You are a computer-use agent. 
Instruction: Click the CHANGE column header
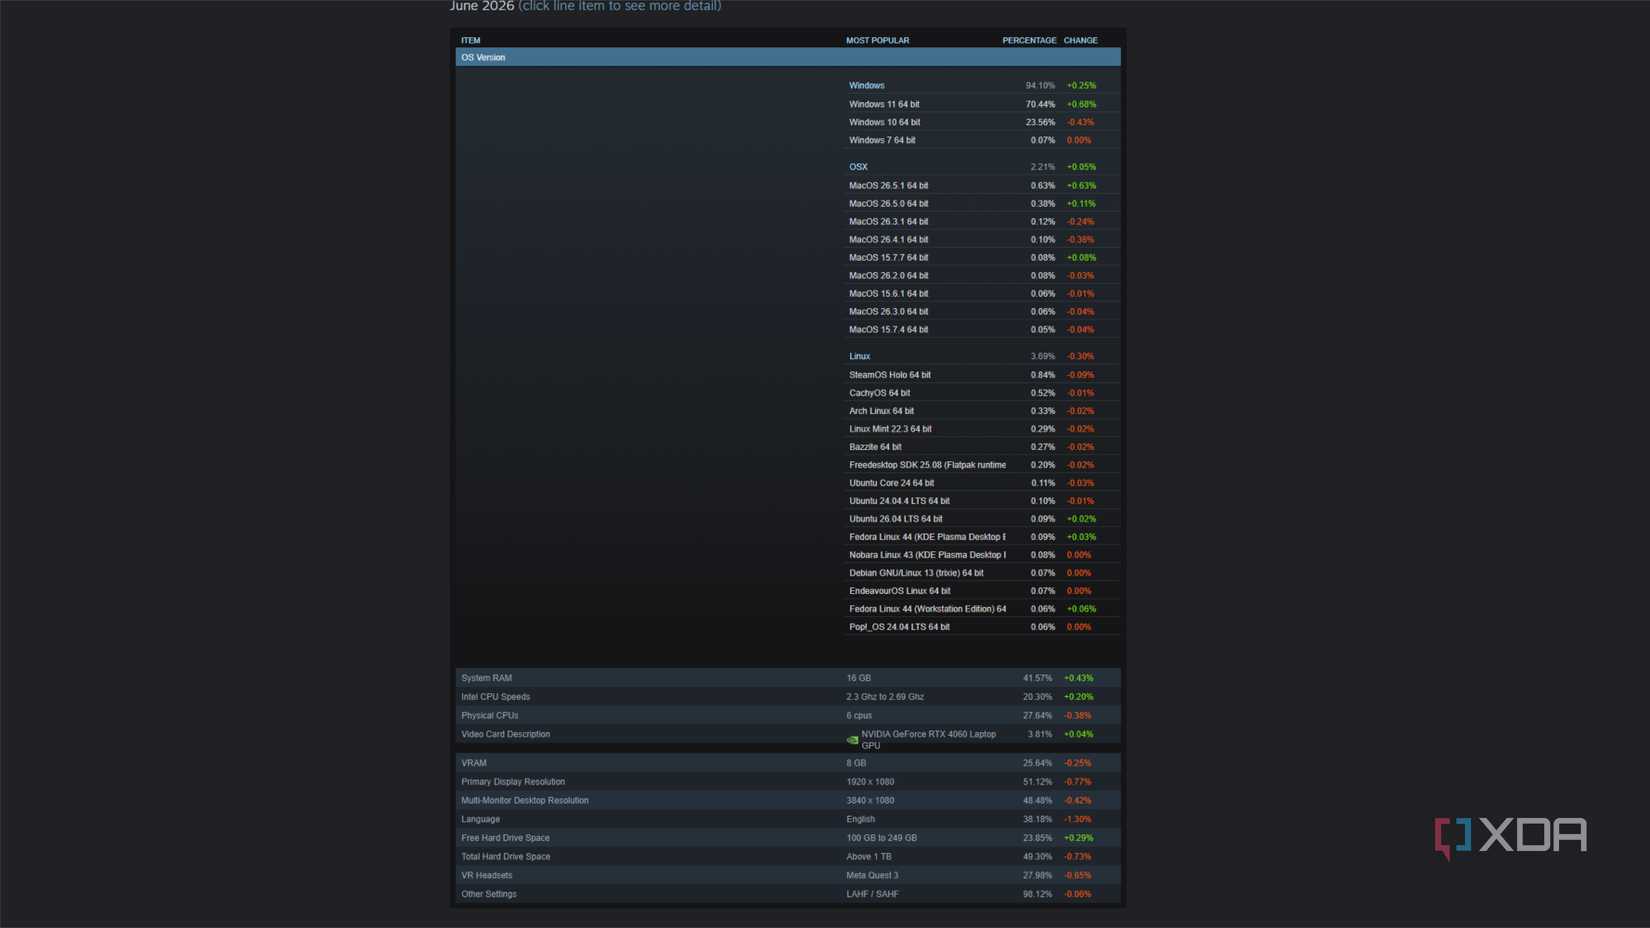click(1080, 41)
